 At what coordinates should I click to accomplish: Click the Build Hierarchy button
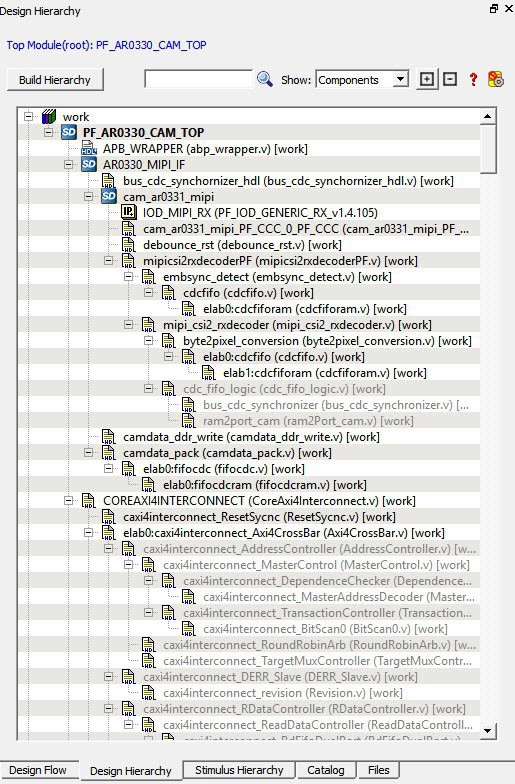point(55,80)
